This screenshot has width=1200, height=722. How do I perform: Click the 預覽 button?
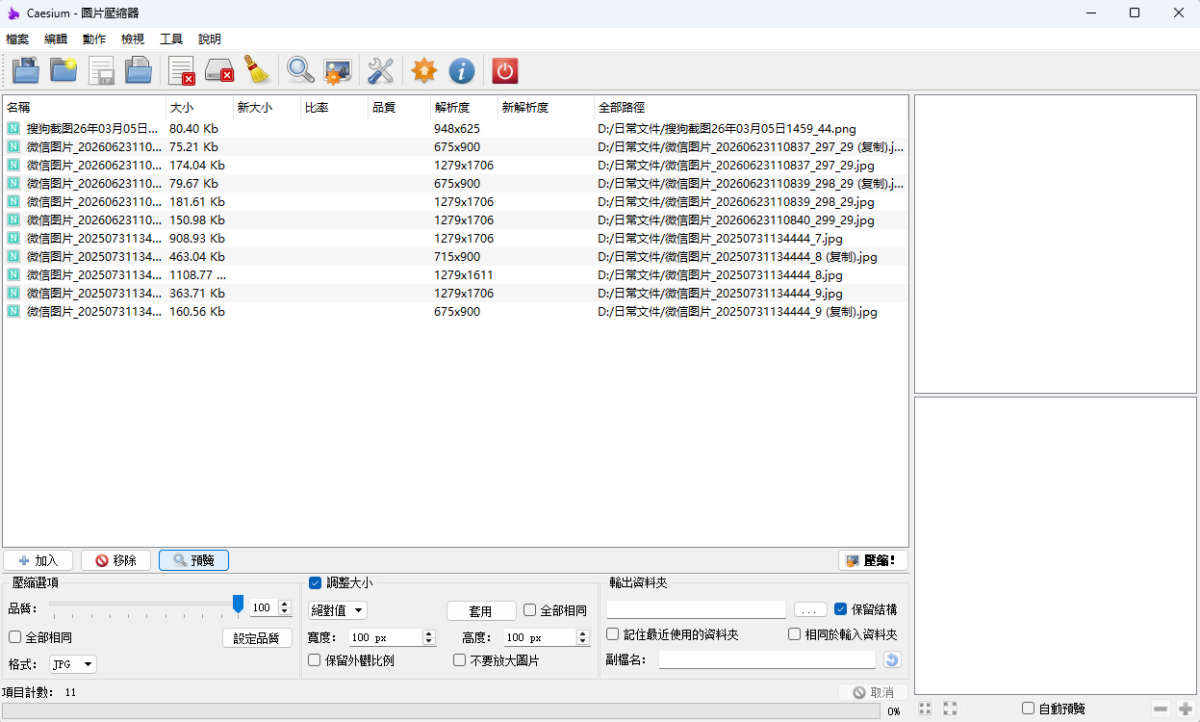point(194,561)
